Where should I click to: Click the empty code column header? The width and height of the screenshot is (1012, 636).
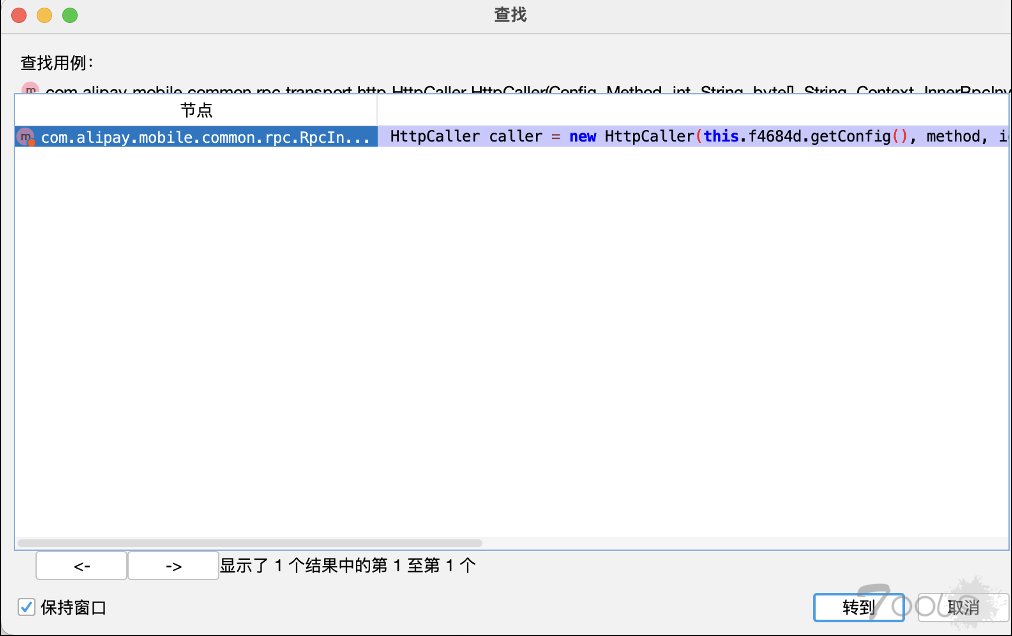click(x=690, y=110)
